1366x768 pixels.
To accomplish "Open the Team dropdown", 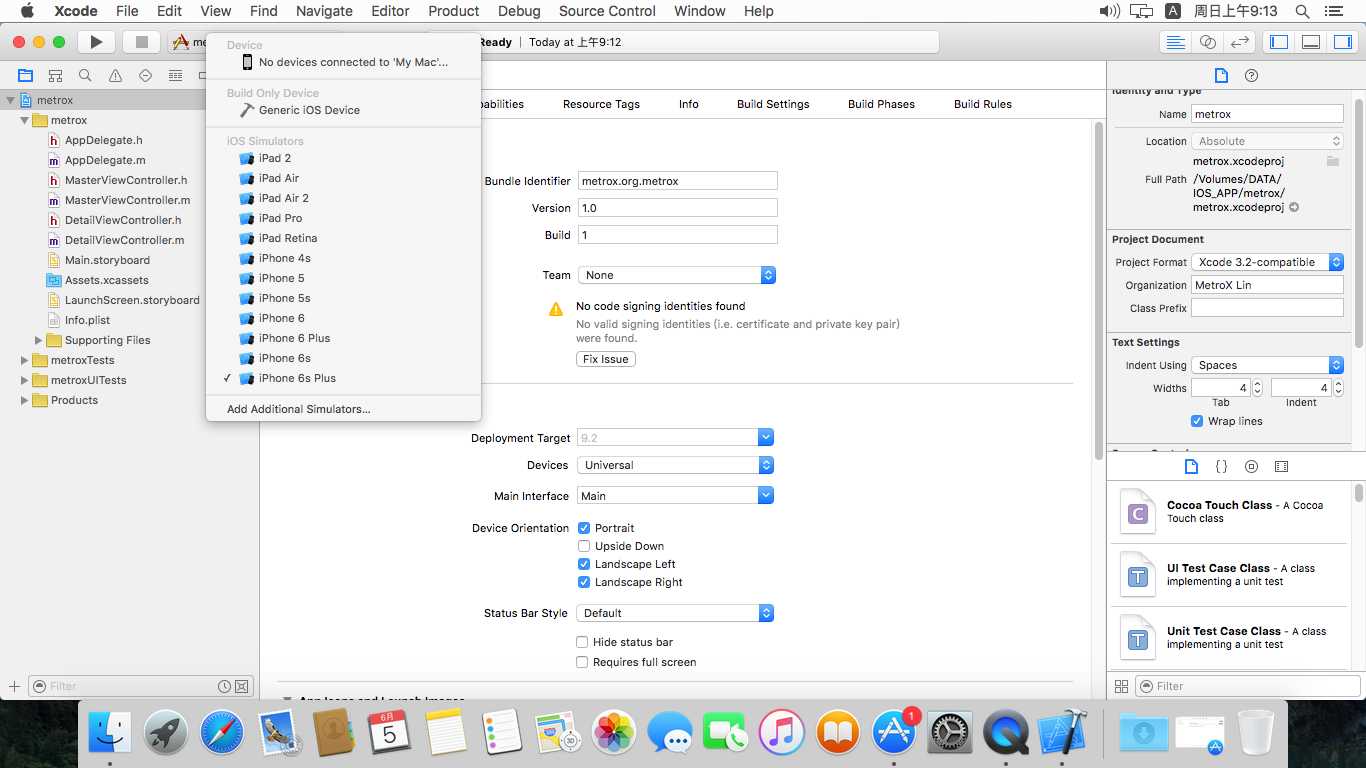I will pos(677,275).
